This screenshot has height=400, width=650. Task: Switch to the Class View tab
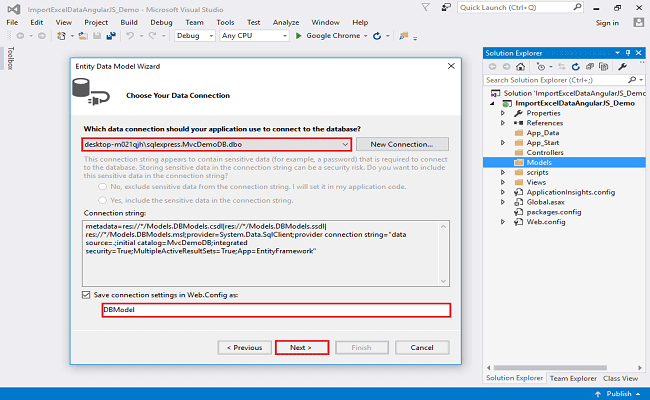(620, 378)
